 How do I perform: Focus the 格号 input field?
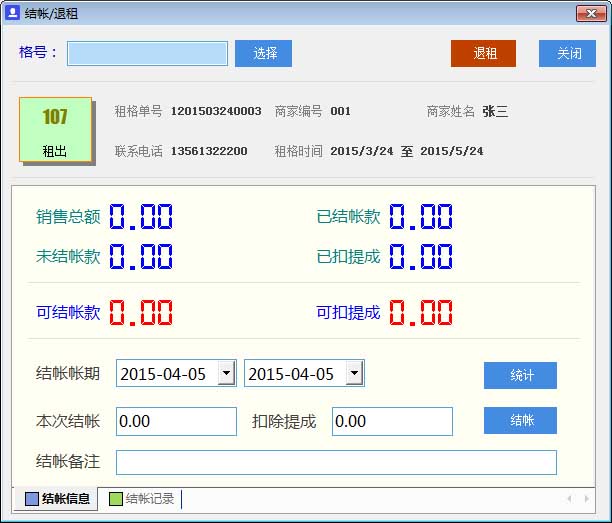(x=147, y=53)
